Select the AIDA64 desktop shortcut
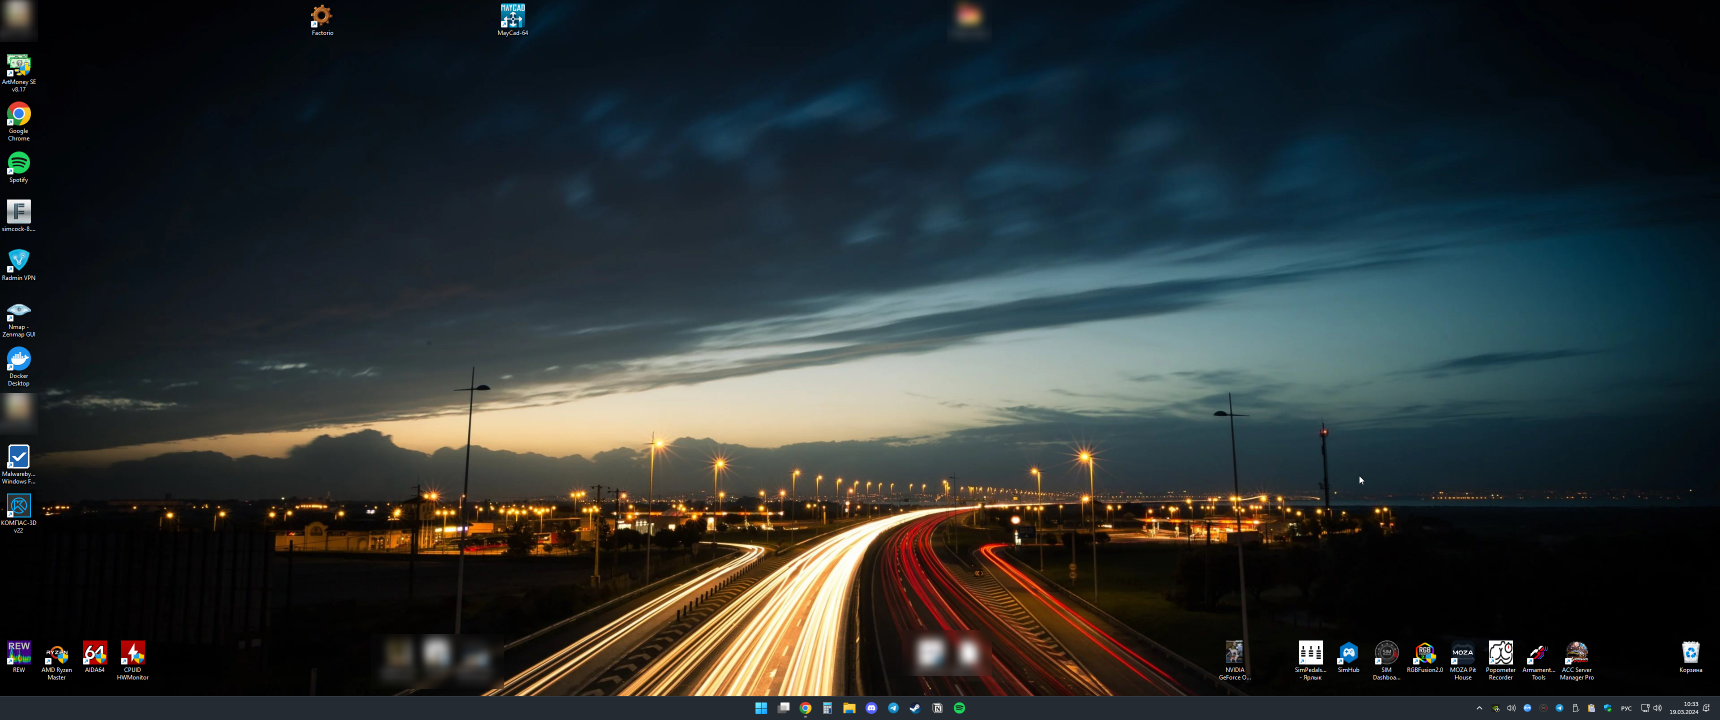1720x720 pixels. (95, 657)
